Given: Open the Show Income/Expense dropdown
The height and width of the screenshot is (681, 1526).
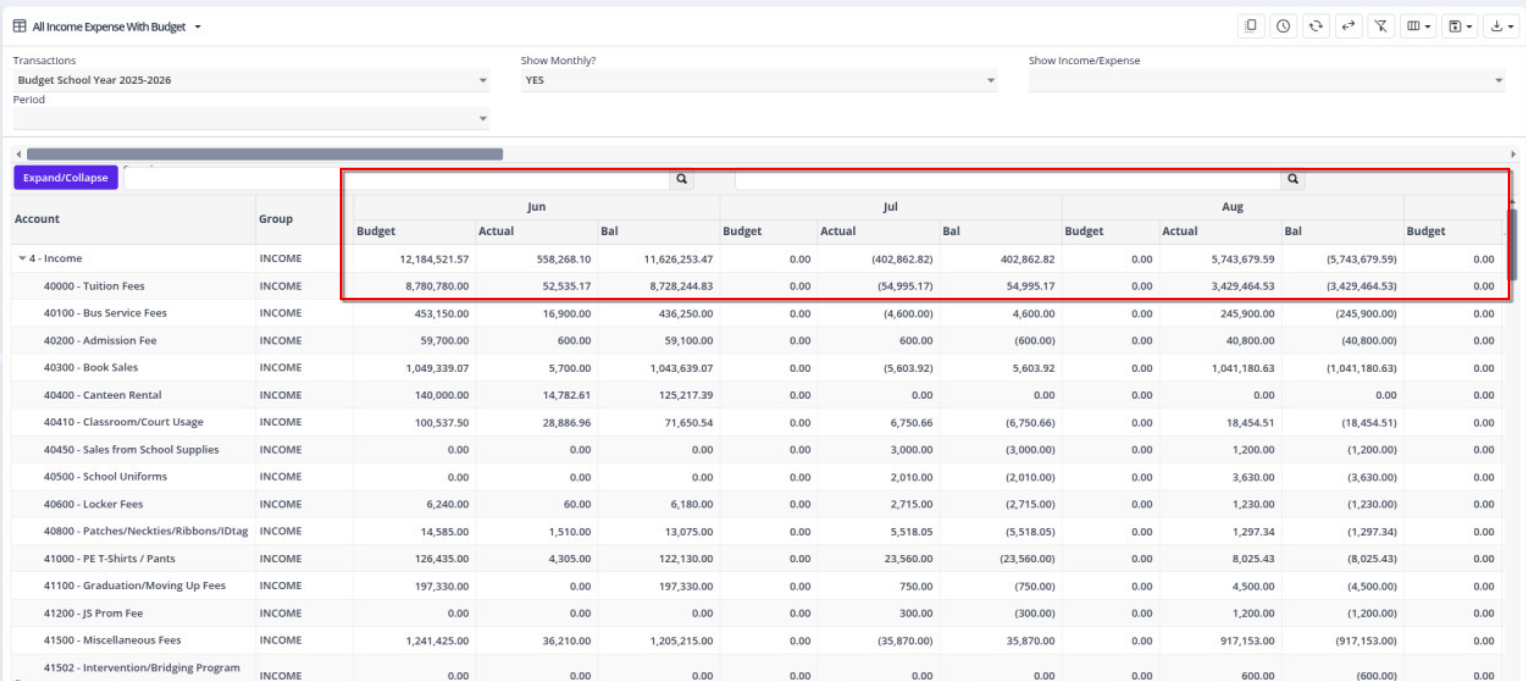Looking at the screenshot, I should pos(1266,80).
